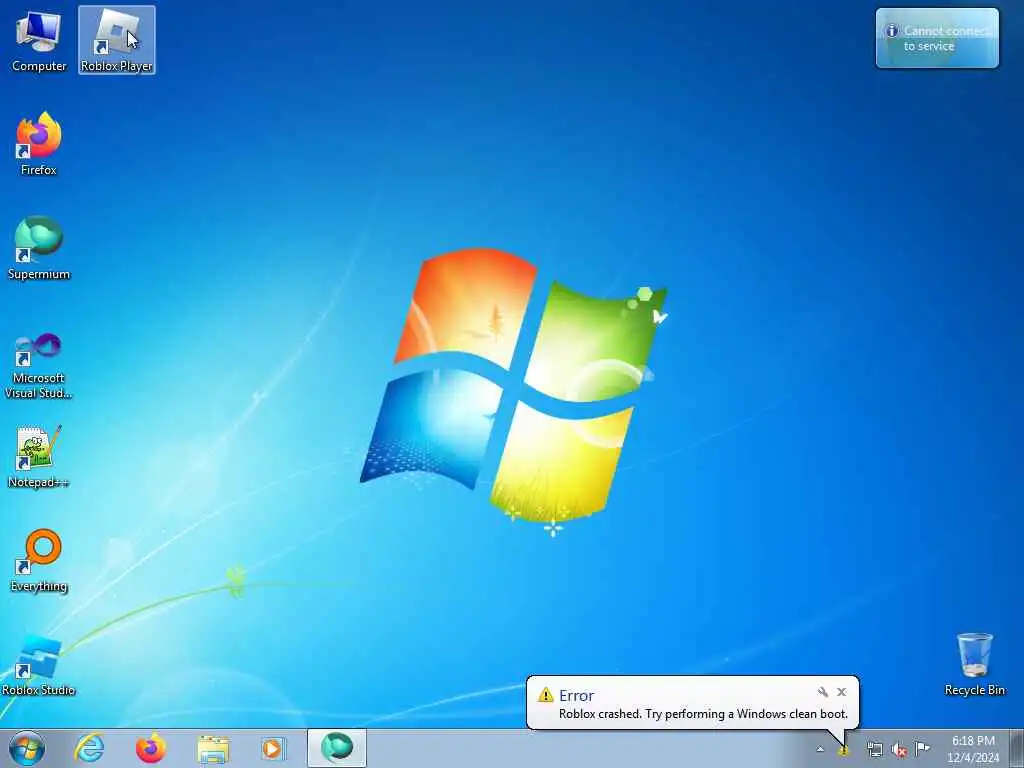Screen dimensions: 1024x768
Task: Open the muted volume tray icon
Action: click(899, 750)
